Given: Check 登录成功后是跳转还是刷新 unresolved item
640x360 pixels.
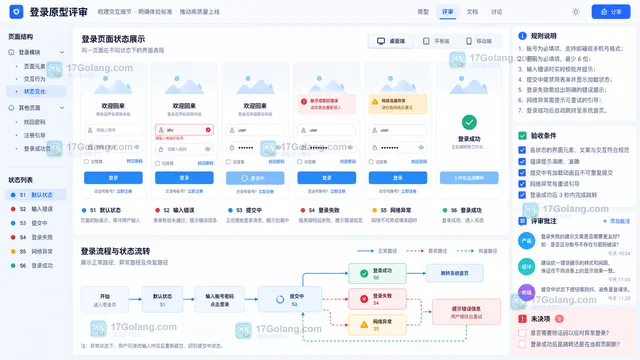Looking at the screenshot, I should (x=522, y=344).
